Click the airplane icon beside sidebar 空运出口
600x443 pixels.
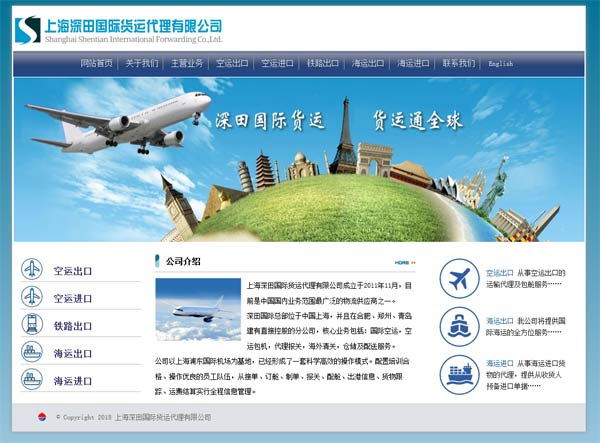click(33, 270)
